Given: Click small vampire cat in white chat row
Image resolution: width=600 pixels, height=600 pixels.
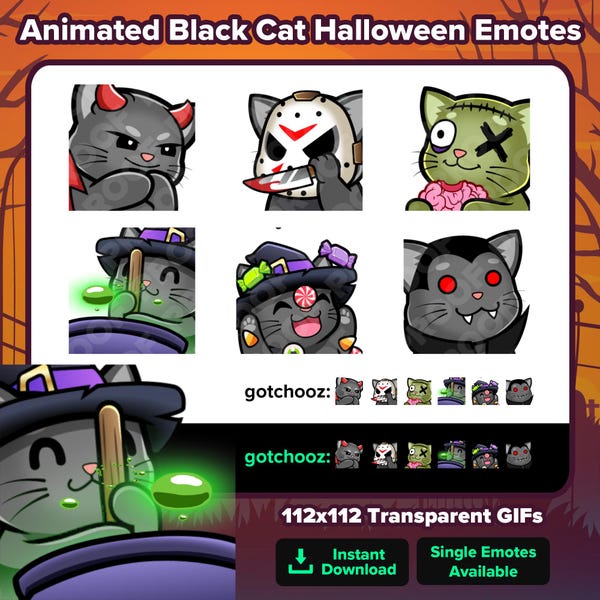Looking at the screenshot, I should [x=519, y=391].
